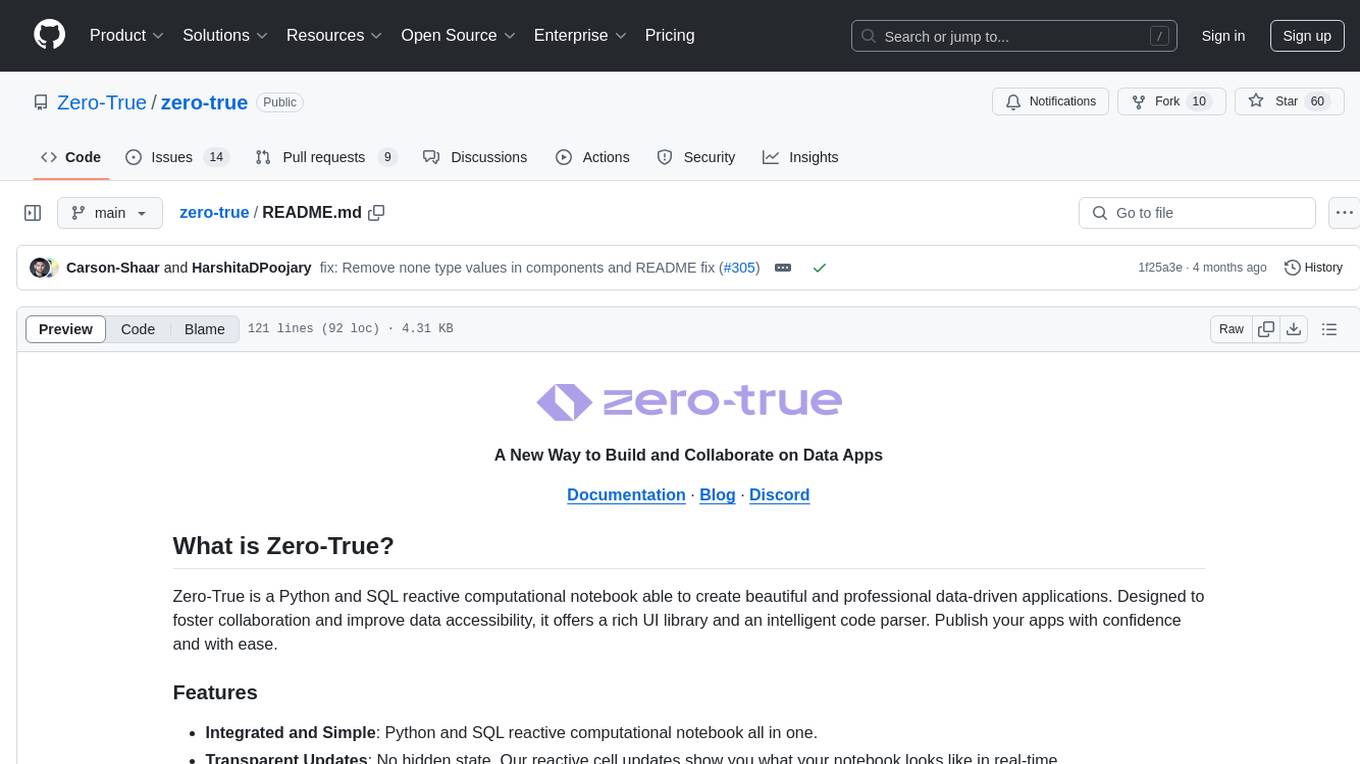Open the Actions tab
This screenshot has height=764, width=1360.
[x=593, y=157]
